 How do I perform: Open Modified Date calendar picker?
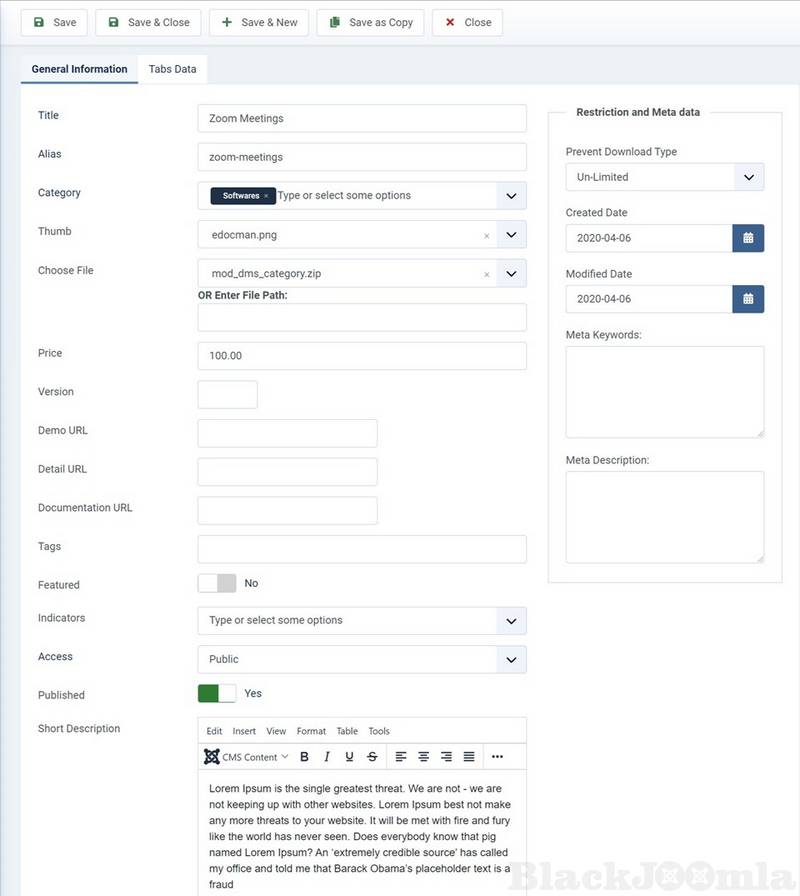click(748, 299)
